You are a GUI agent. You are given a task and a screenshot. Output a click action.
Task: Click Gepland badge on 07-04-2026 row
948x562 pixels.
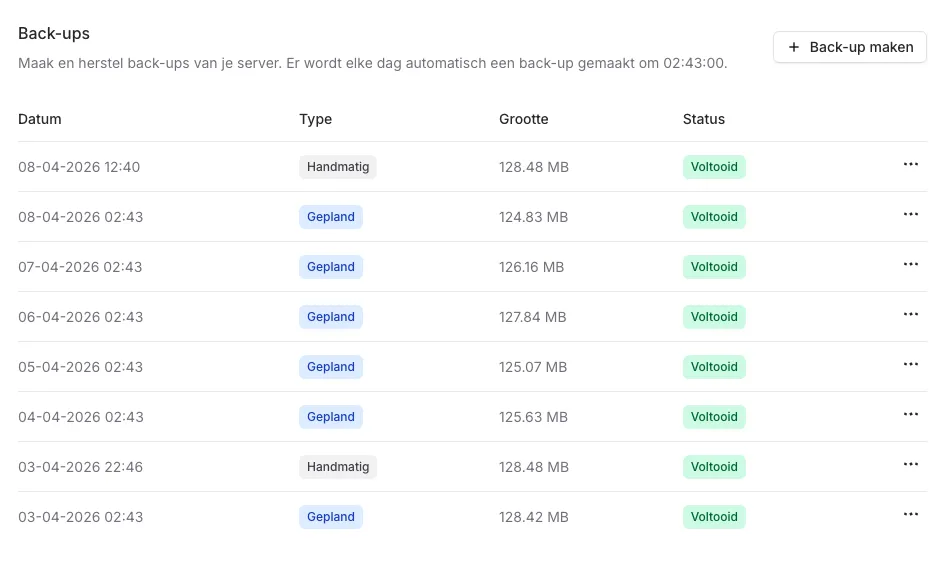[x=331, y=267]
